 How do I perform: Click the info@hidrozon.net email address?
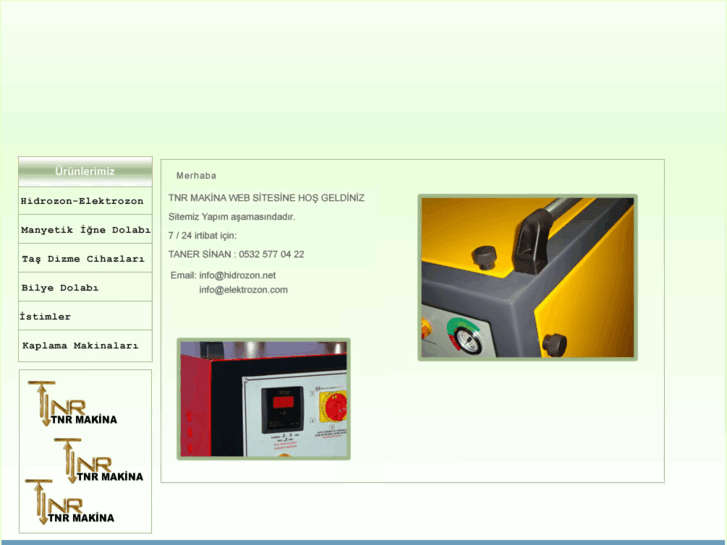237,276
